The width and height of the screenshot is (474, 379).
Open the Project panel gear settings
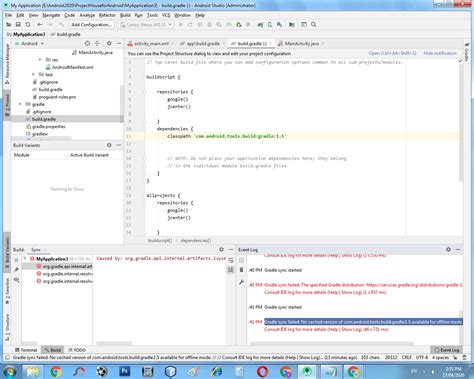109,43
